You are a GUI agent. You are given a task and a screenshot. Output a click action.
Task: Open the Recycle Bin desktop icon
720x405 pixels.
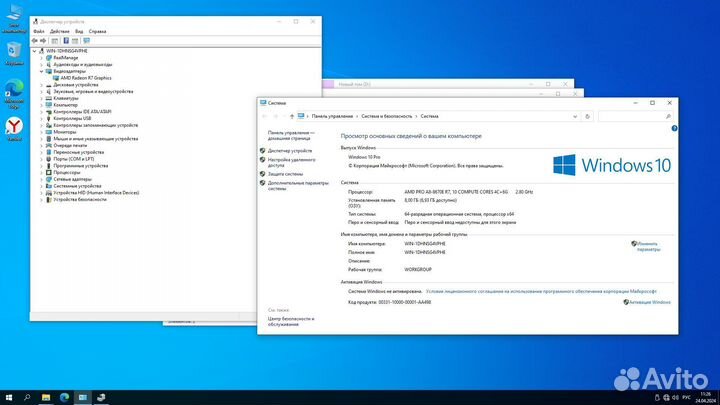tap(14, 54)
